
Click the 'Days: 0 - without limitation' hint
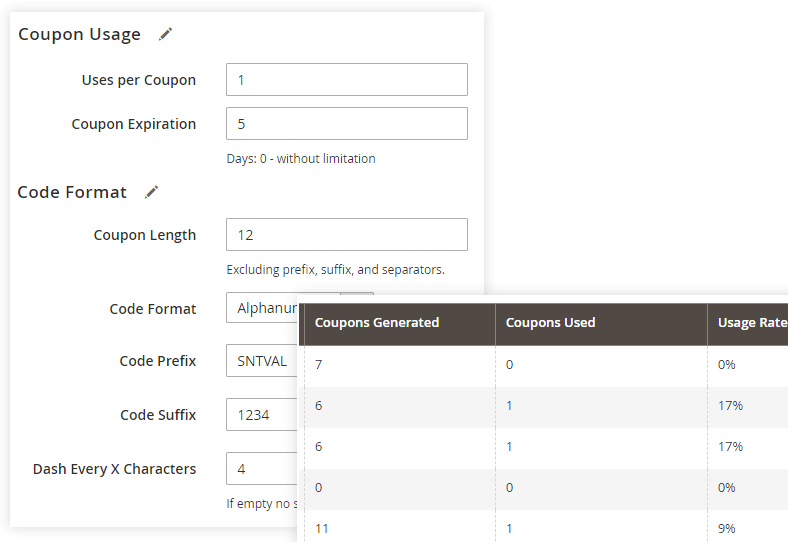tap(301, 158)
